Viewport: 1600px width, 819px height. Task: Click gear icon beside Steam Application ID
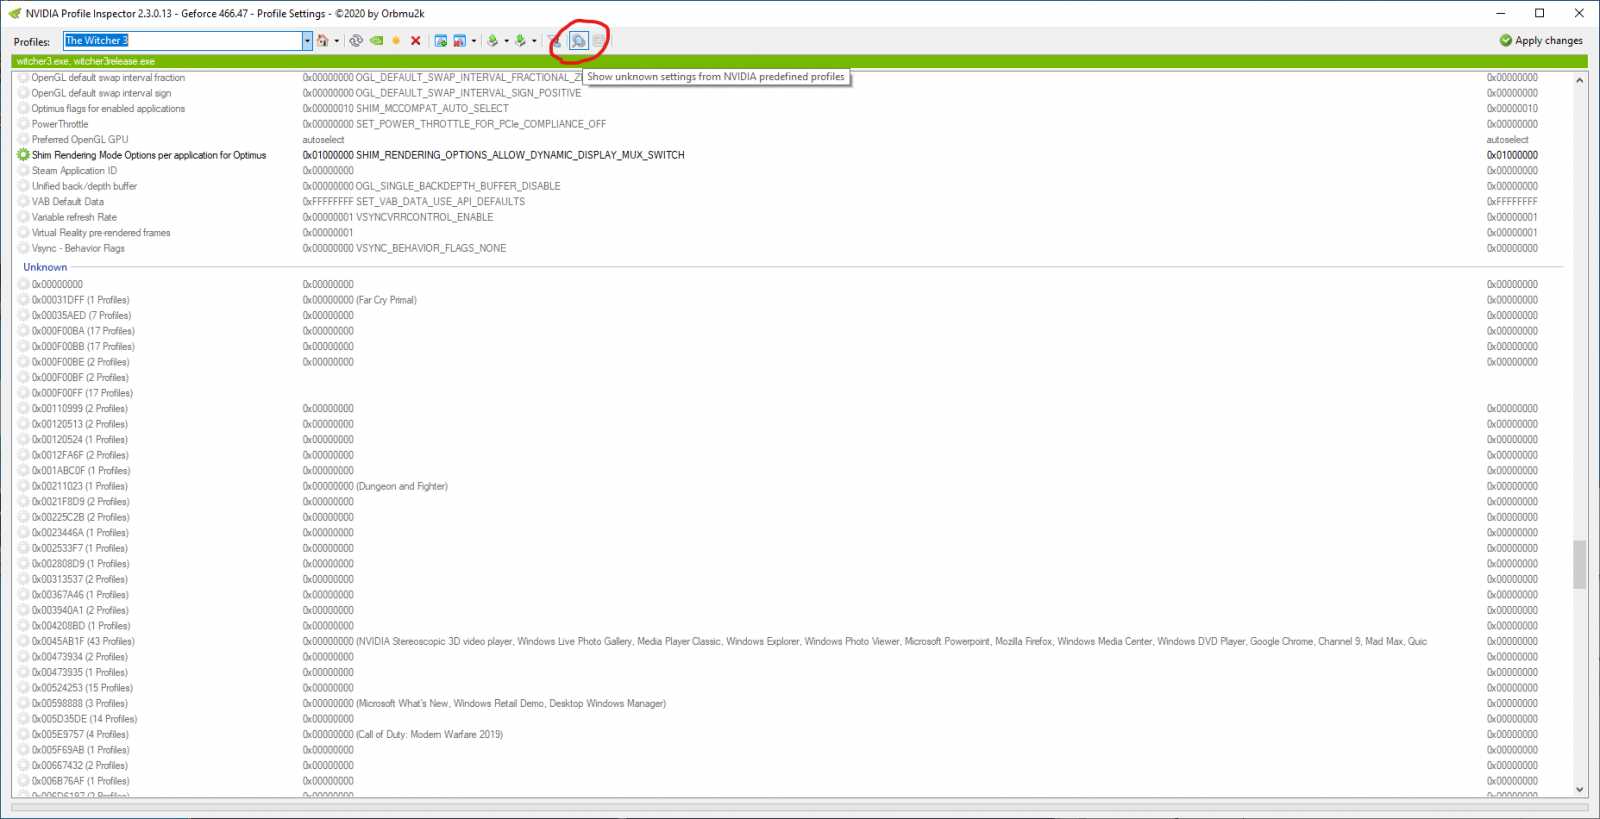[x=23, y=171]
